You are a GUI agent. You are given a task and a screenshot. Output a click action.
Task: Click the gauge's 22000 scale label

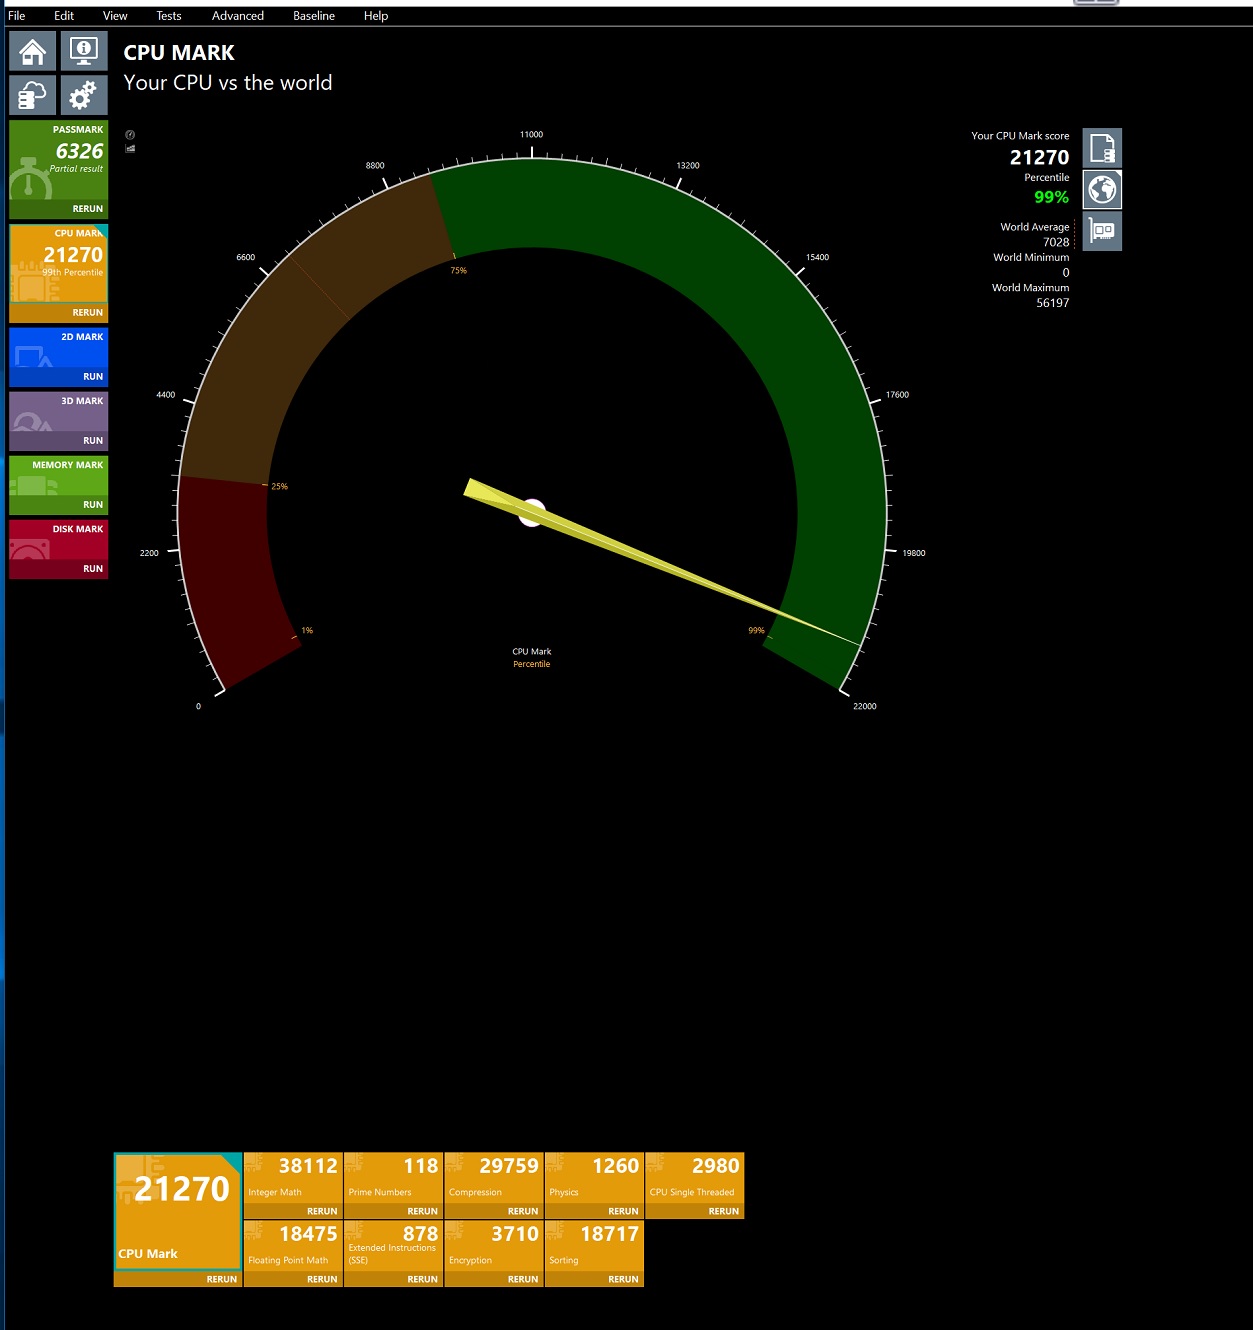tap(865, 706)
